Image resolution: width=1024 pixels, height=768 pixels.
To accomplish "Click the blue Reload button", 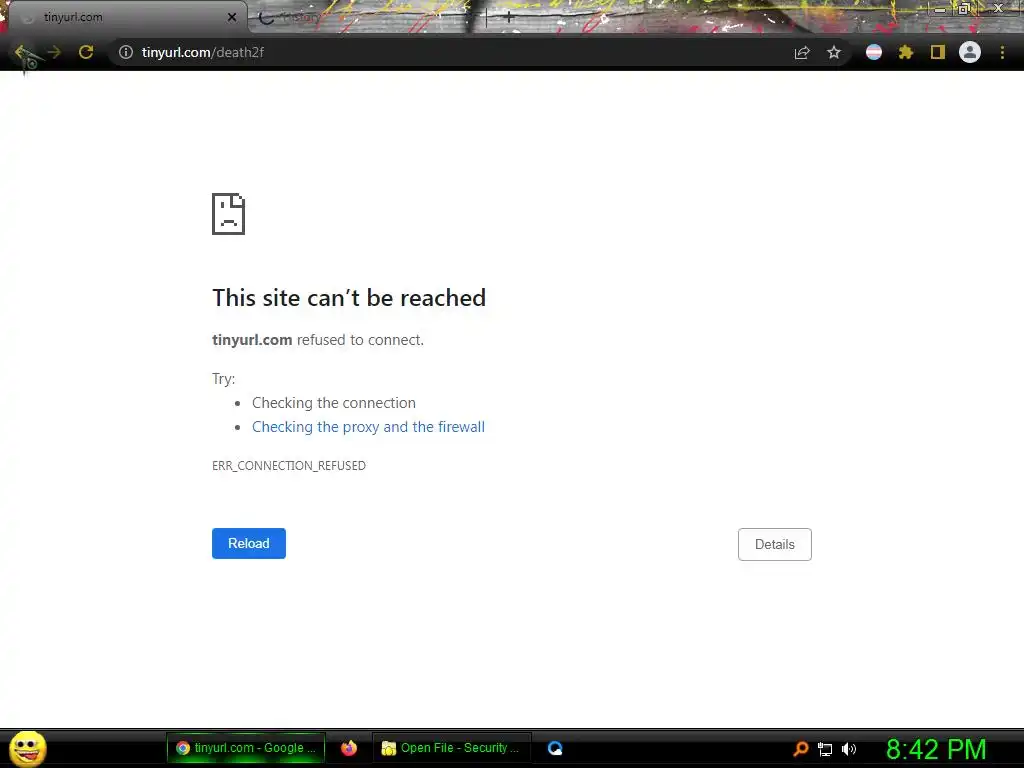I will click(249, 543).
